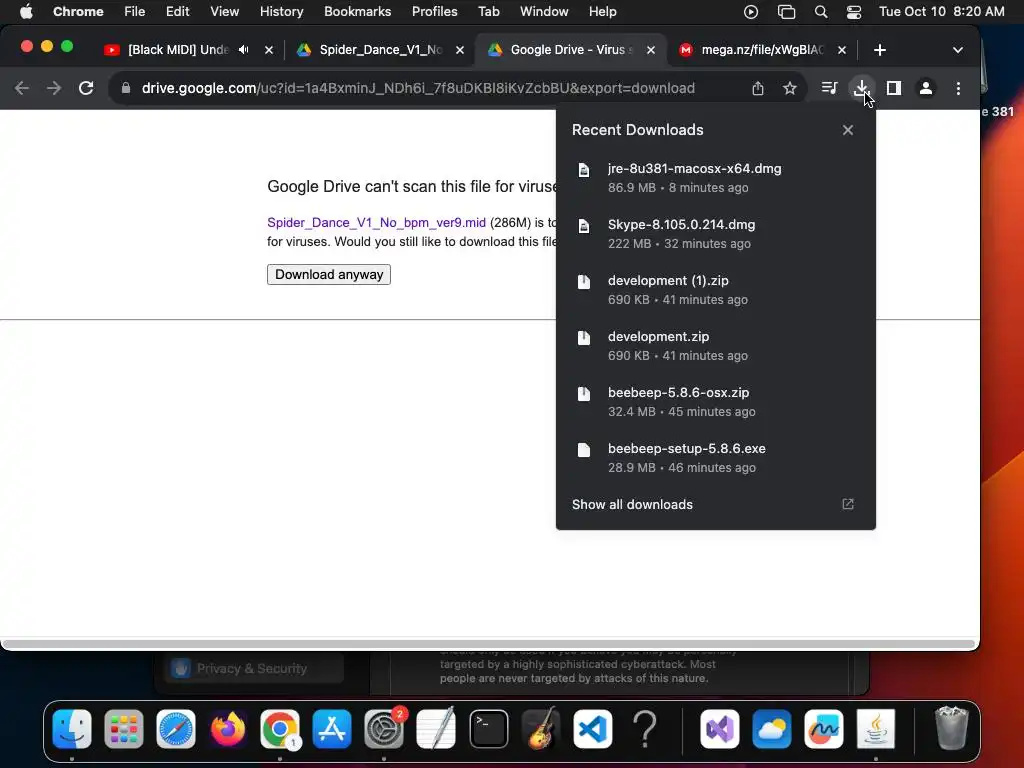1024x768 pixels.
Task: Open the View menu
Action: pyautogui.click(x=224, y=11)
